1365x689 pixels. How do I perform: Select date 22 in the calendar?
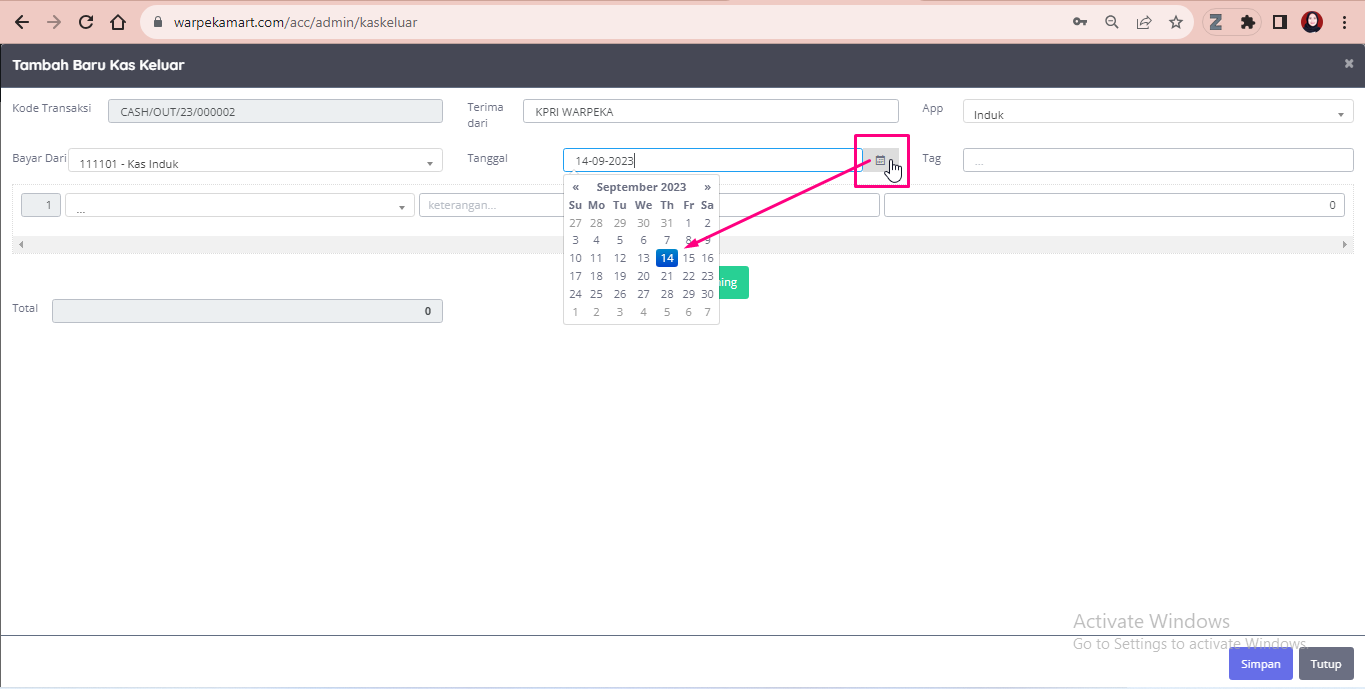[x=688, y=276]
